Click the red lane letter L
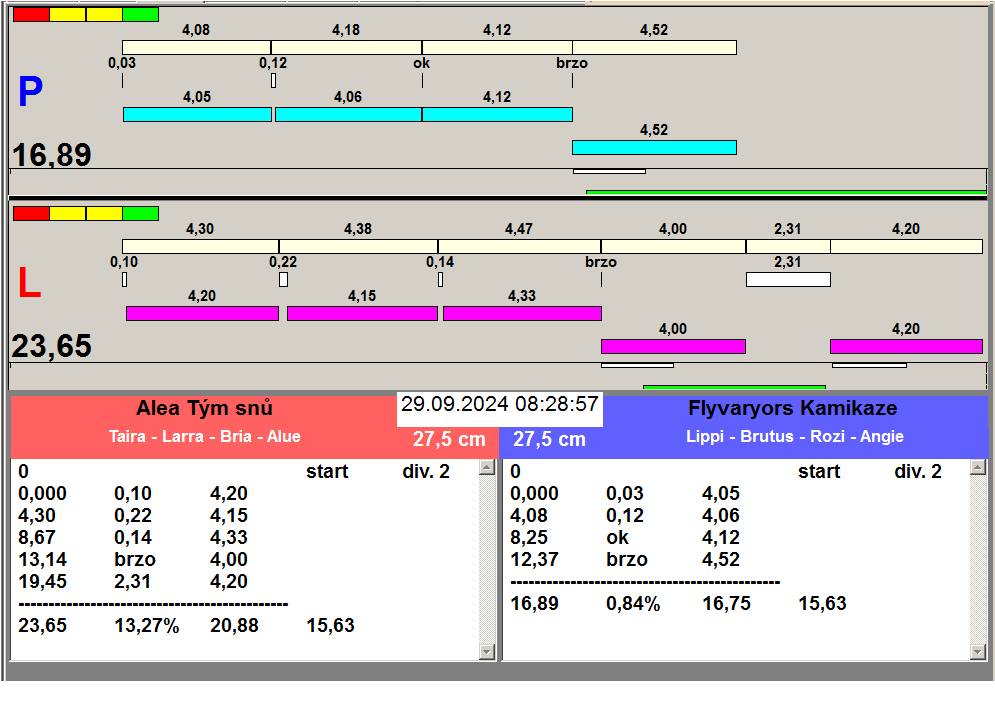This screenshot has width=995, height=716. coord(29,283)
